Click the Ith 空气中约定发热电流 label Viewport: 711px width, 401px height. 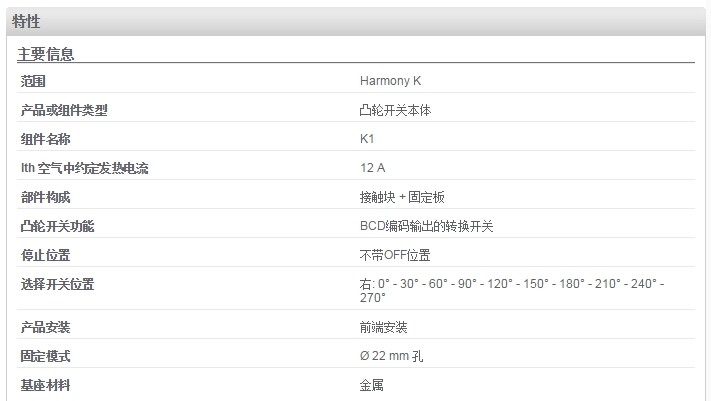click(84, 168)
